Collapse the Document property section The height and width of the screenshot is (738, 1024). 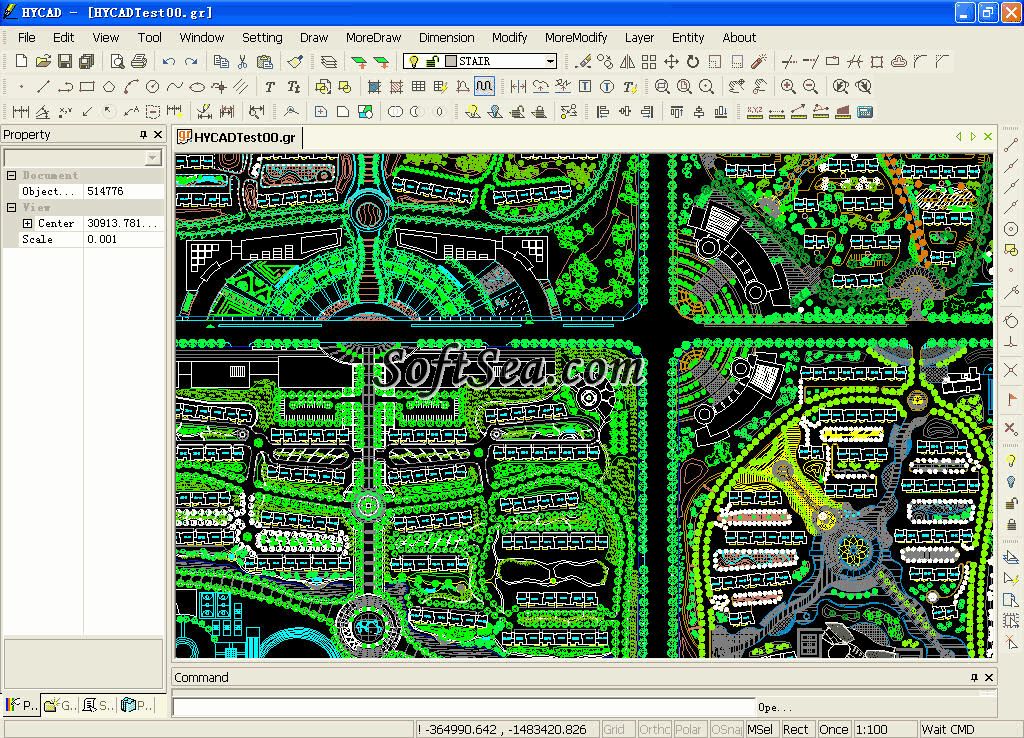12,175
